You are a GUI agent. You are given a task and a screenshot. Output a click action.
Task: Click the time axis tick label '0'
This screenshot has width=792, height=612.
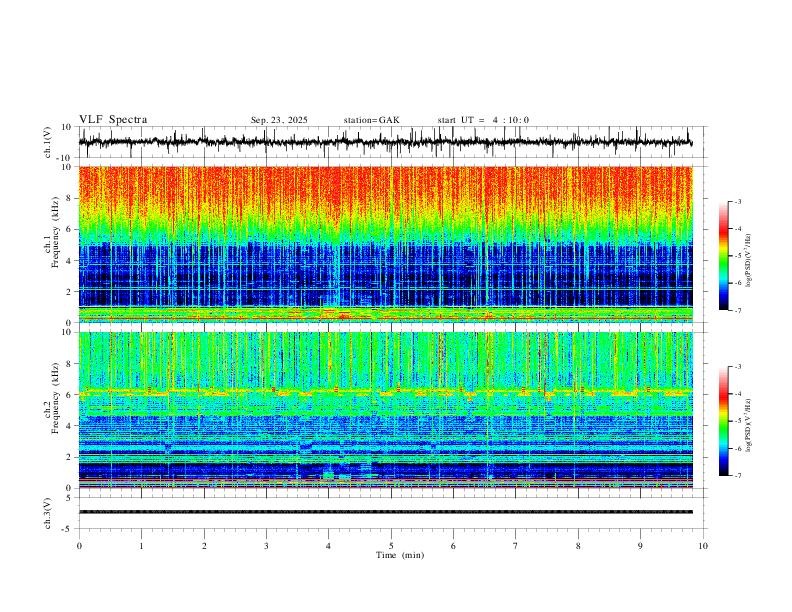click(79, 546)
